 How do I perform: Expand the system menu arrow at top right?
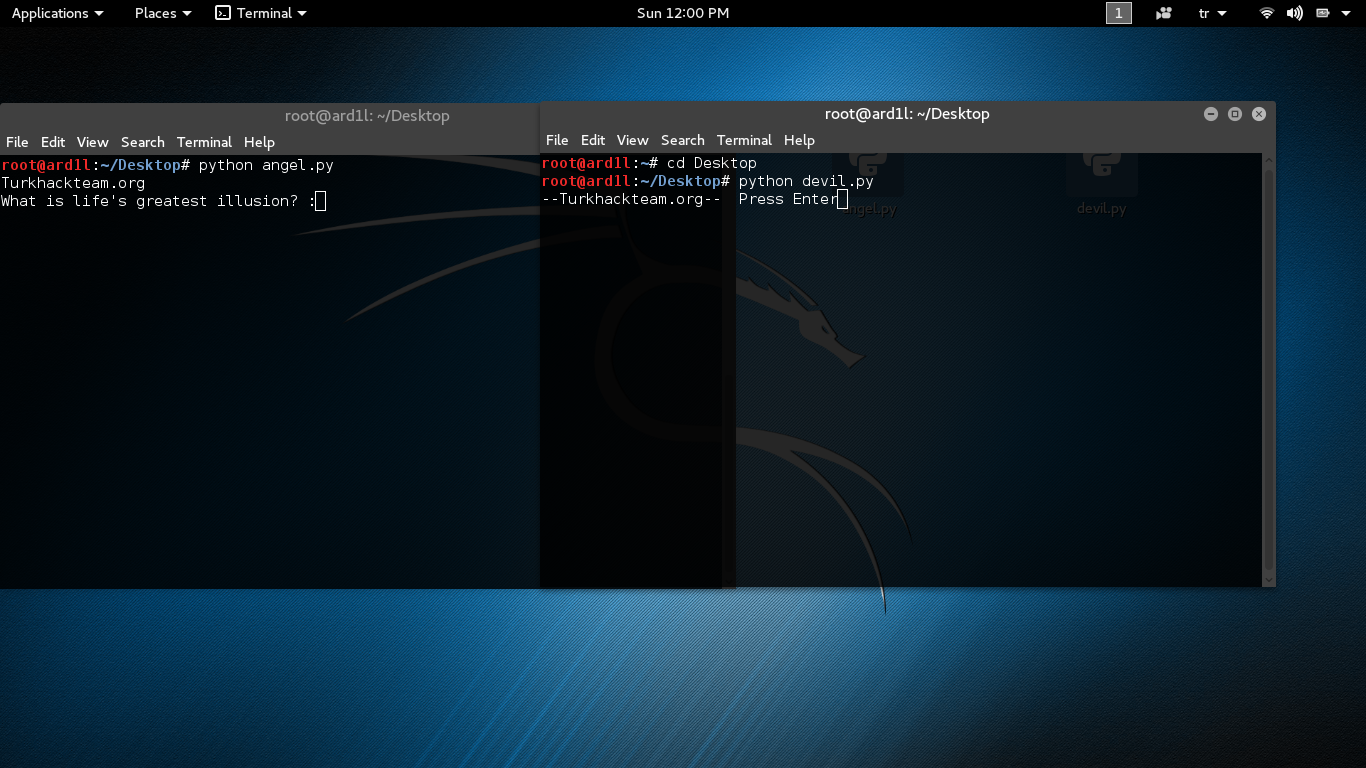pyautogui.click(x=1346, y=13)
